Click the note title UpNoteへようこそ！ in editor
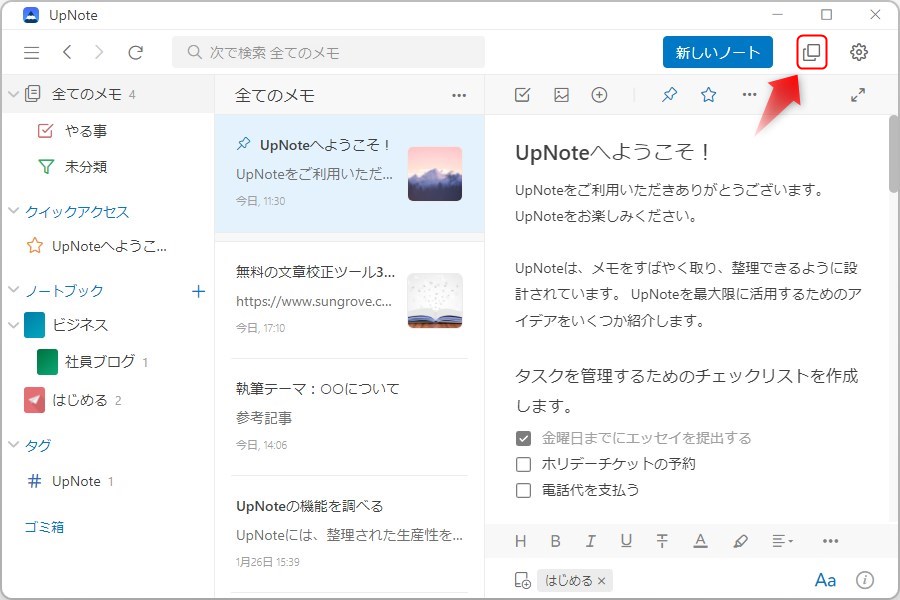Viewport: 900px width, 600px height. (x=612, y=153)
